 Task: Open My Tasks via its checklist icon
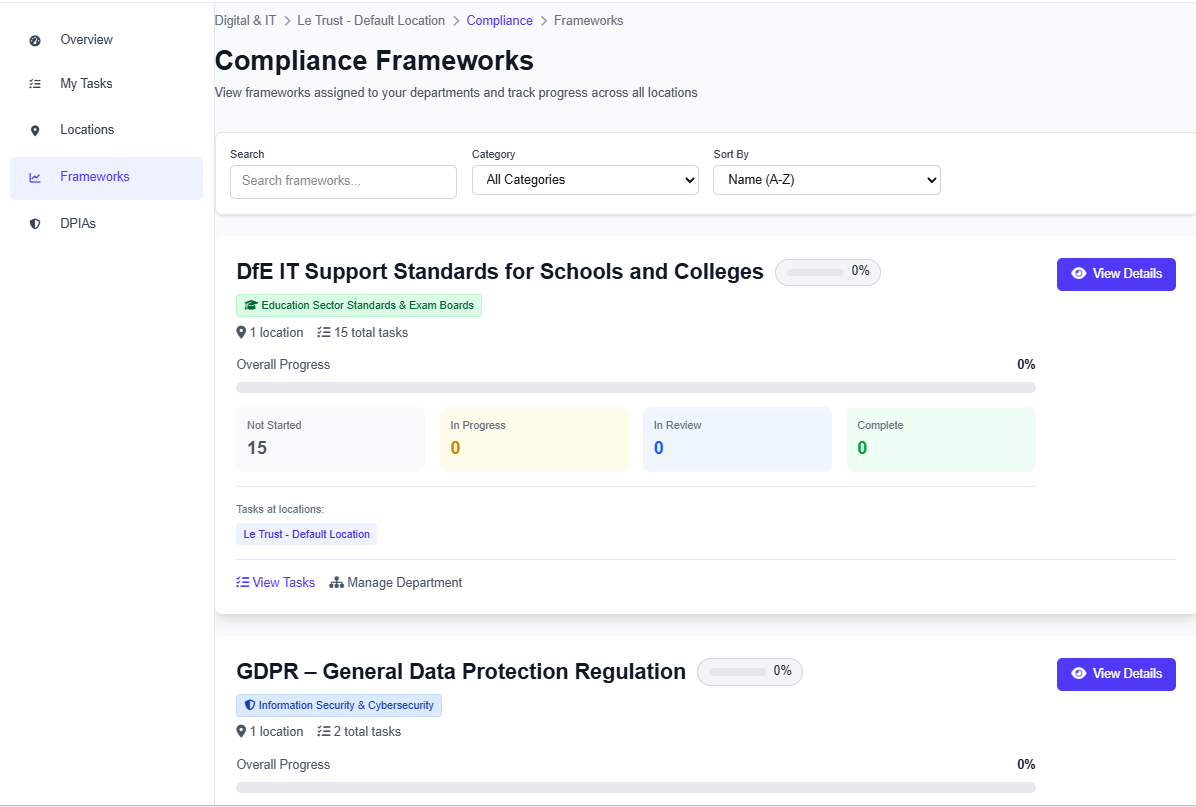click(36, 83)
